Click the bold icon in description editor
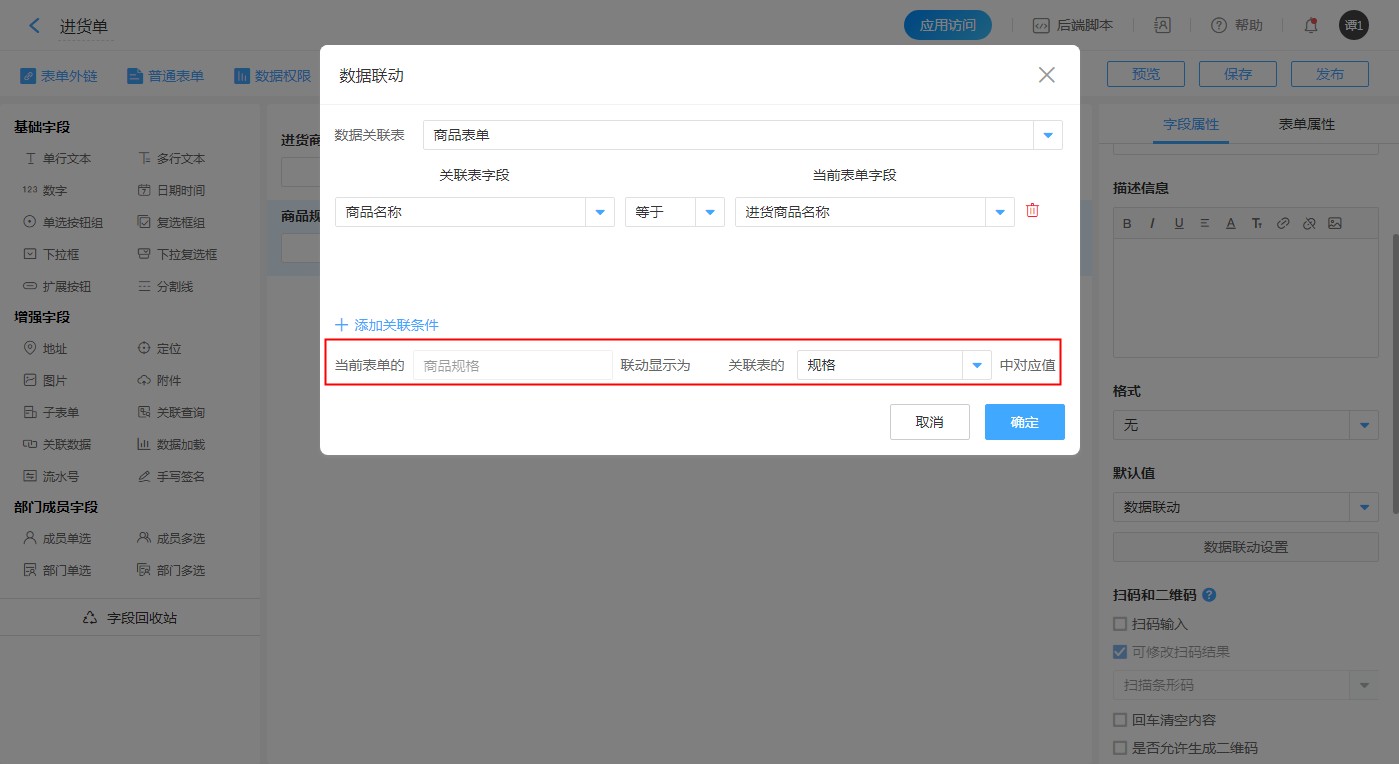Image resolution: width=1399 pixels, height=764 pixels. (x=1127, y=223)
